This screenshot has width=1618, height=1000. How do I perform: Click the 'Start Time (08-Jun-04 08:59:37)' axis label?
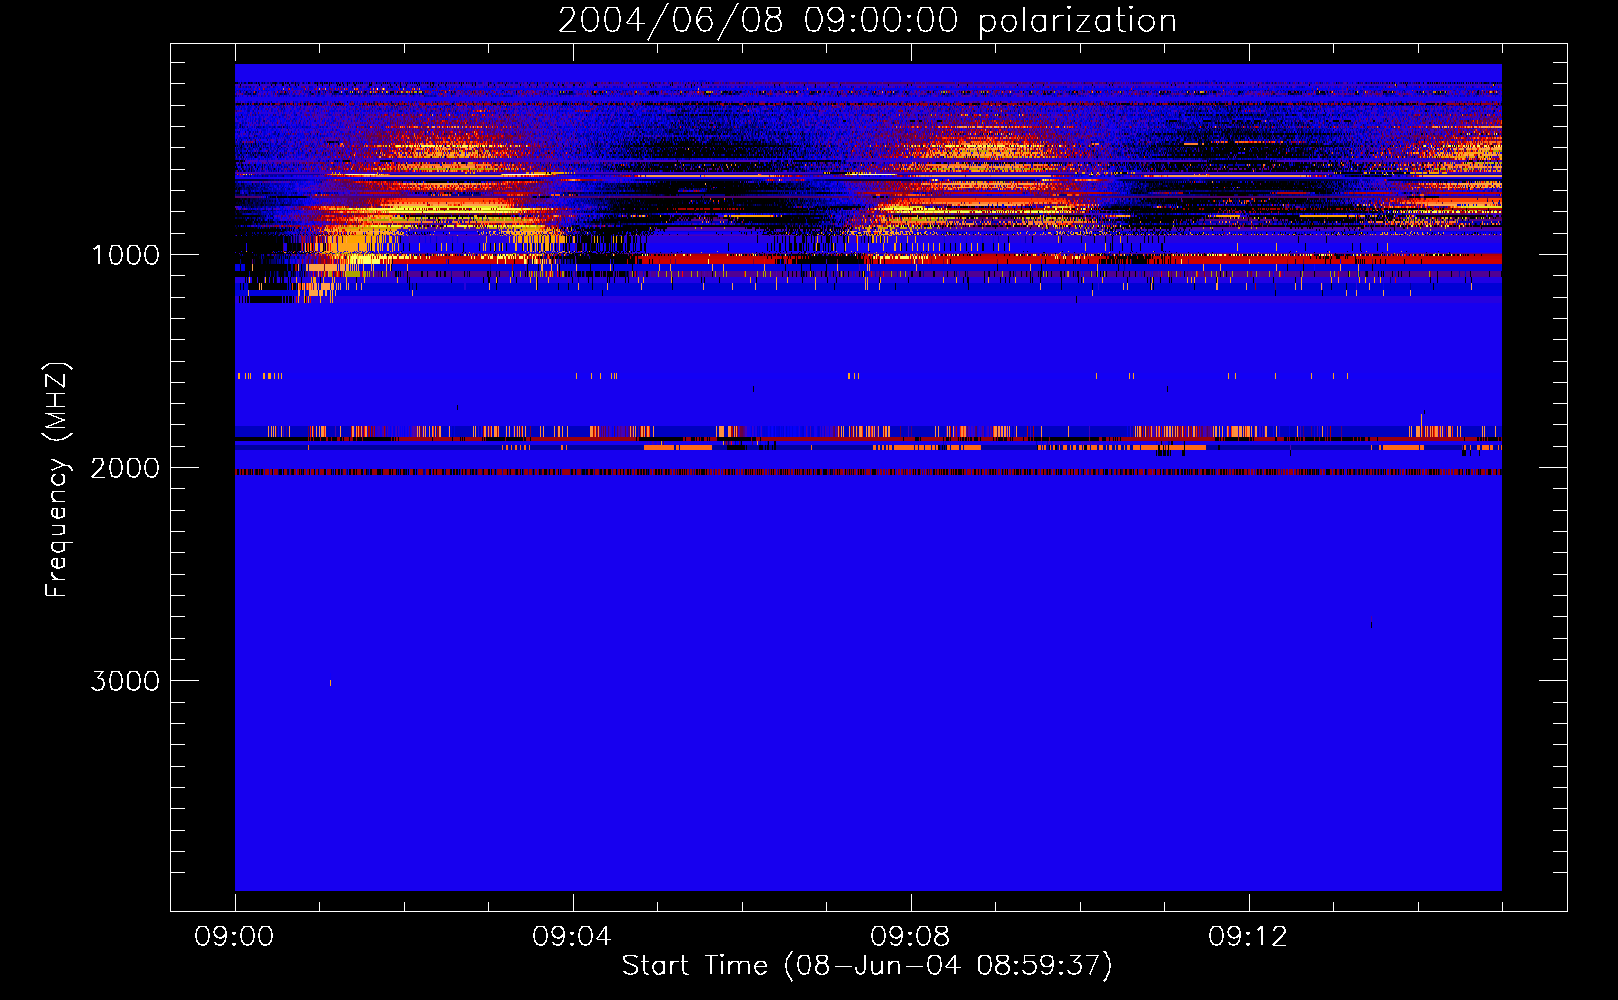(x=867, y=965)
